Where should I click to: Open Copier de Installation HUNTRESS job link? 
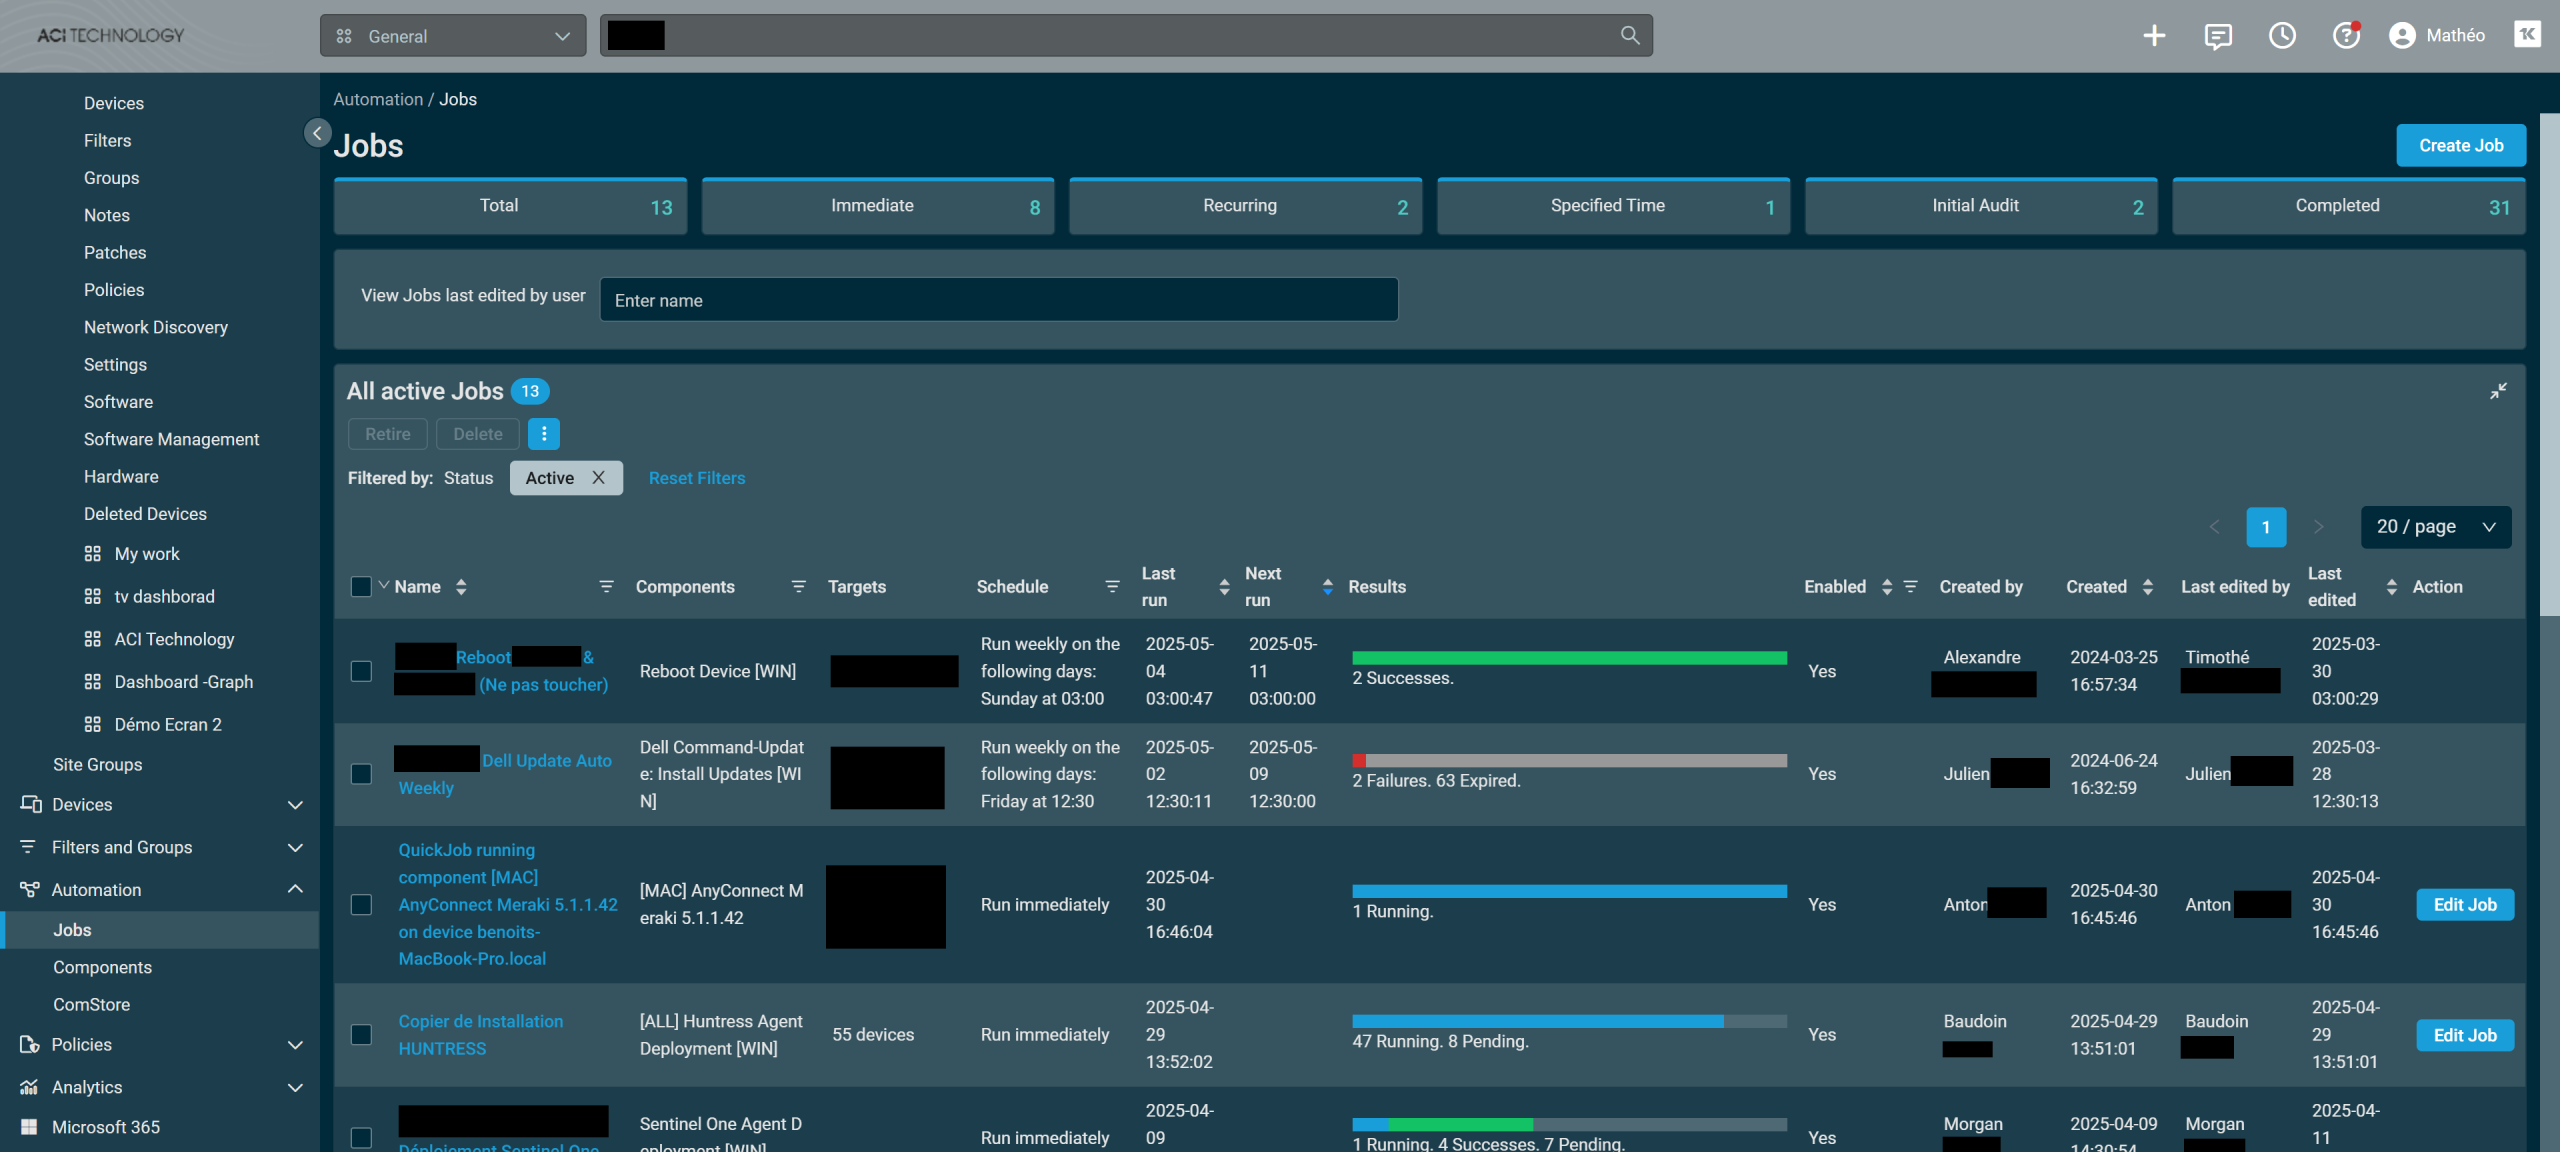481,1035
